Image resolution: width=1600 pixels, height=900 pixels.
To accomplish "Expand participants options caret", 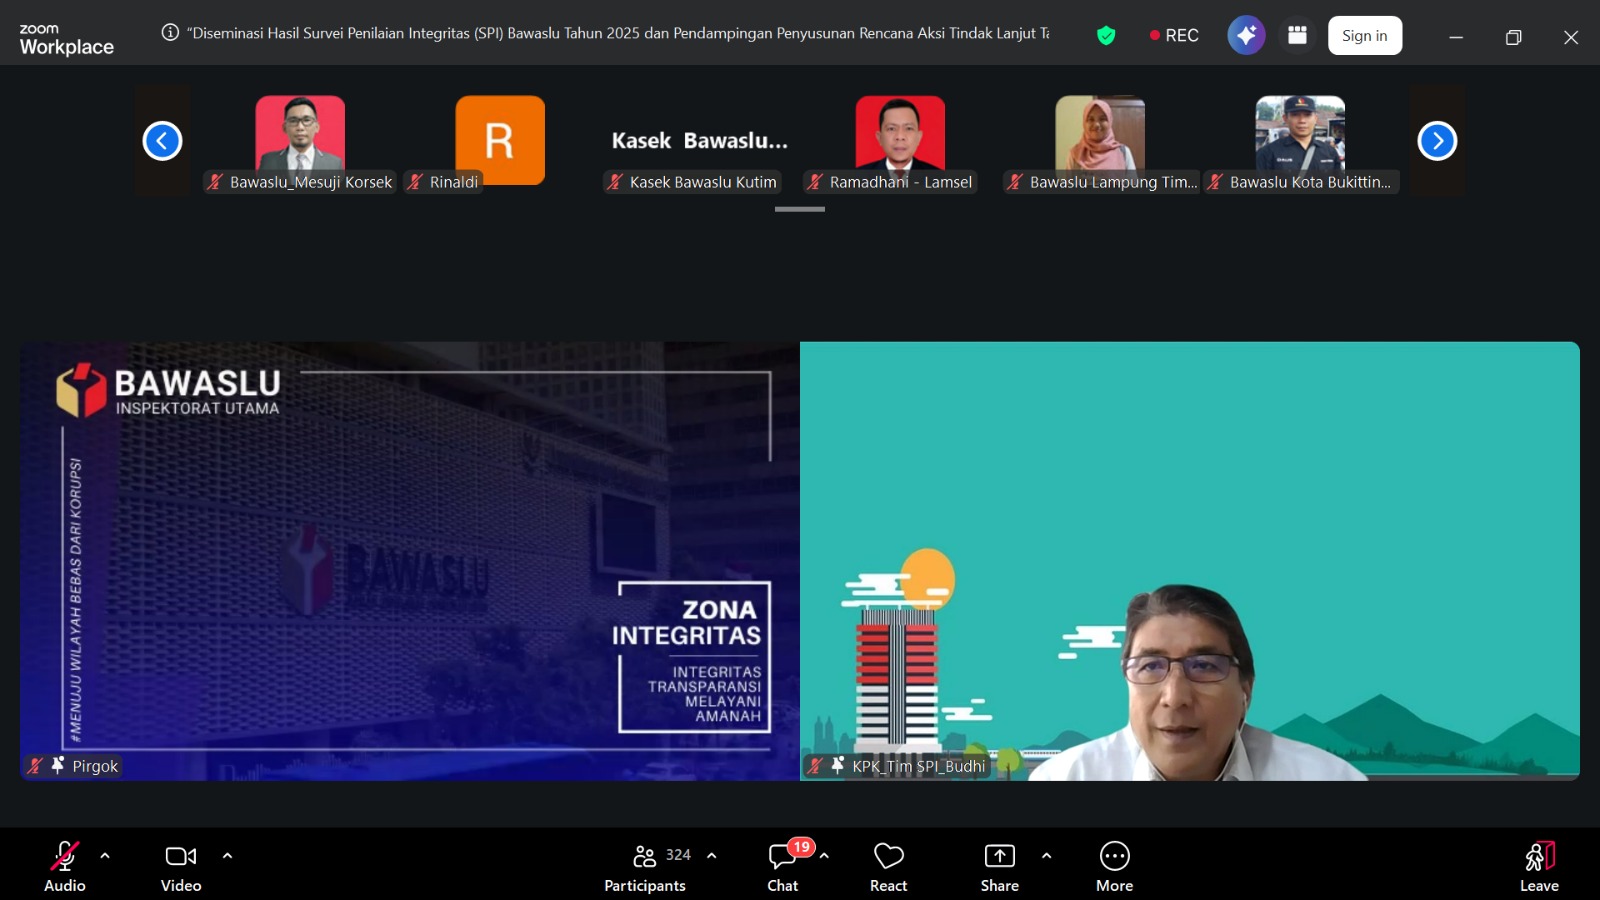I will (712, 856).
